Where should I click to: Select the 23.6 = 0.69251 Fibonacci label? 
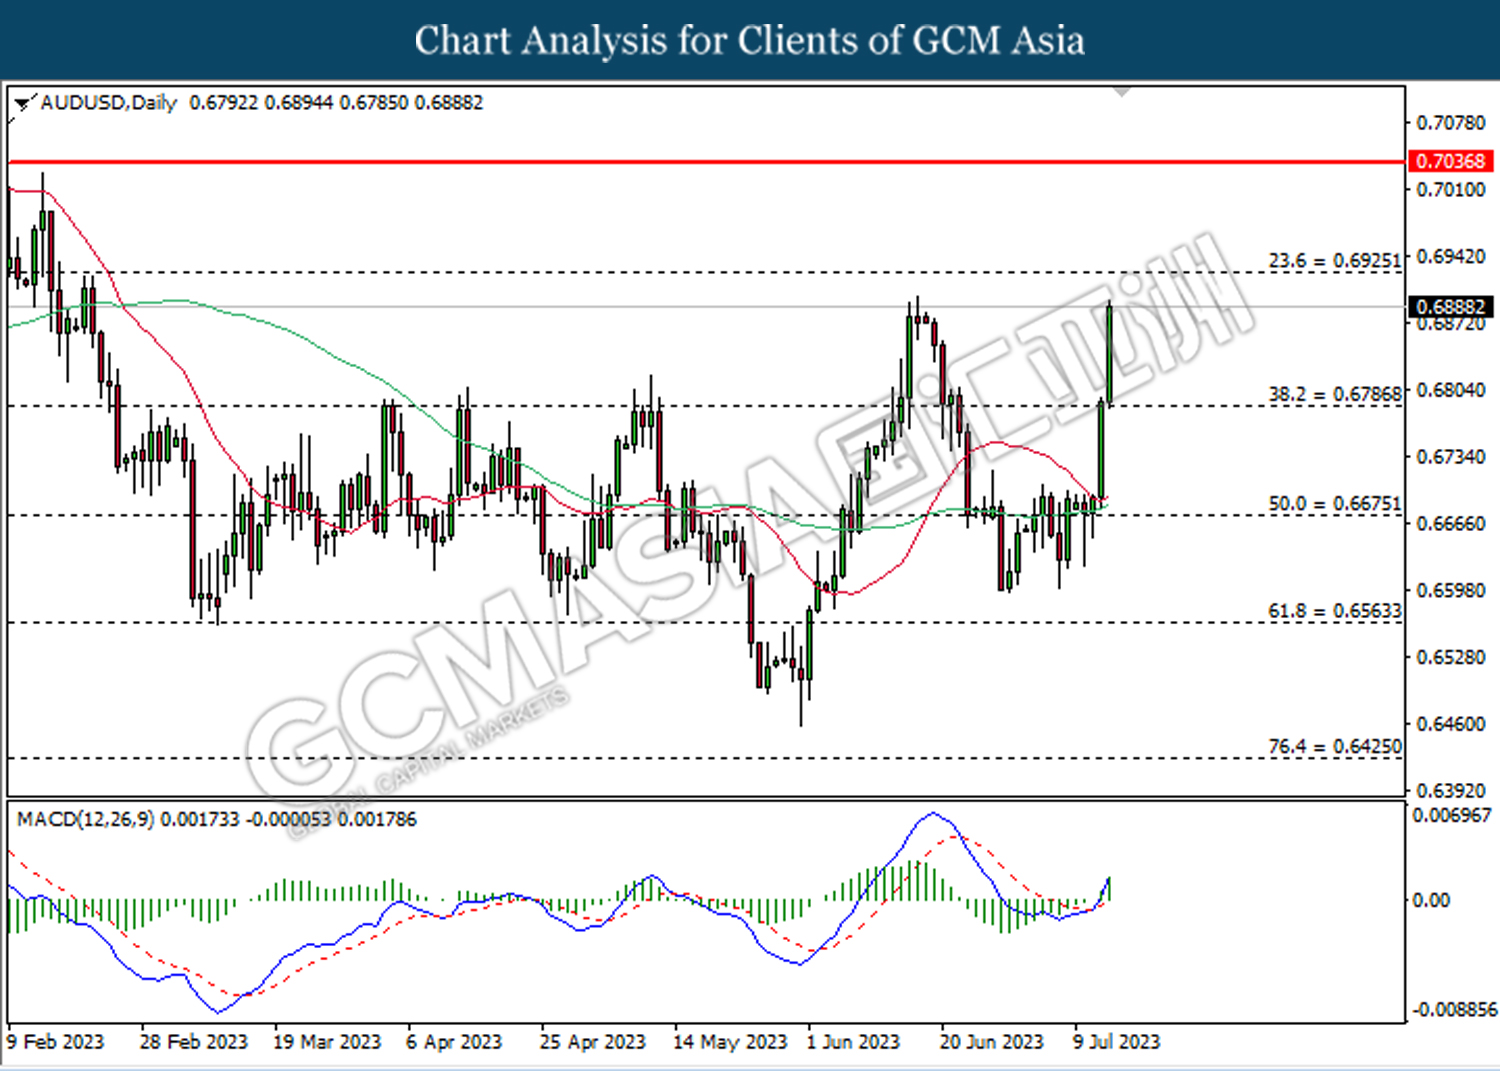[x=1335, y=261]
